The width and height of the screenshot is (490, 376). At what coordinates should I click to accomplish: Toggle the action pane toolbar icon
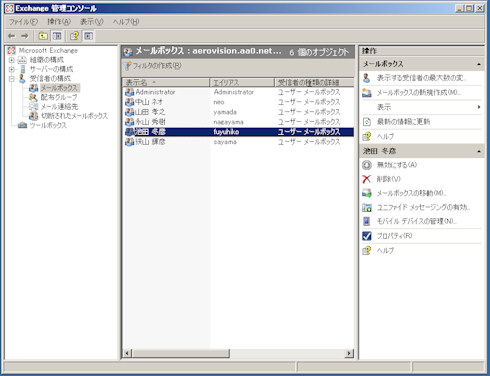coord(88,36)
